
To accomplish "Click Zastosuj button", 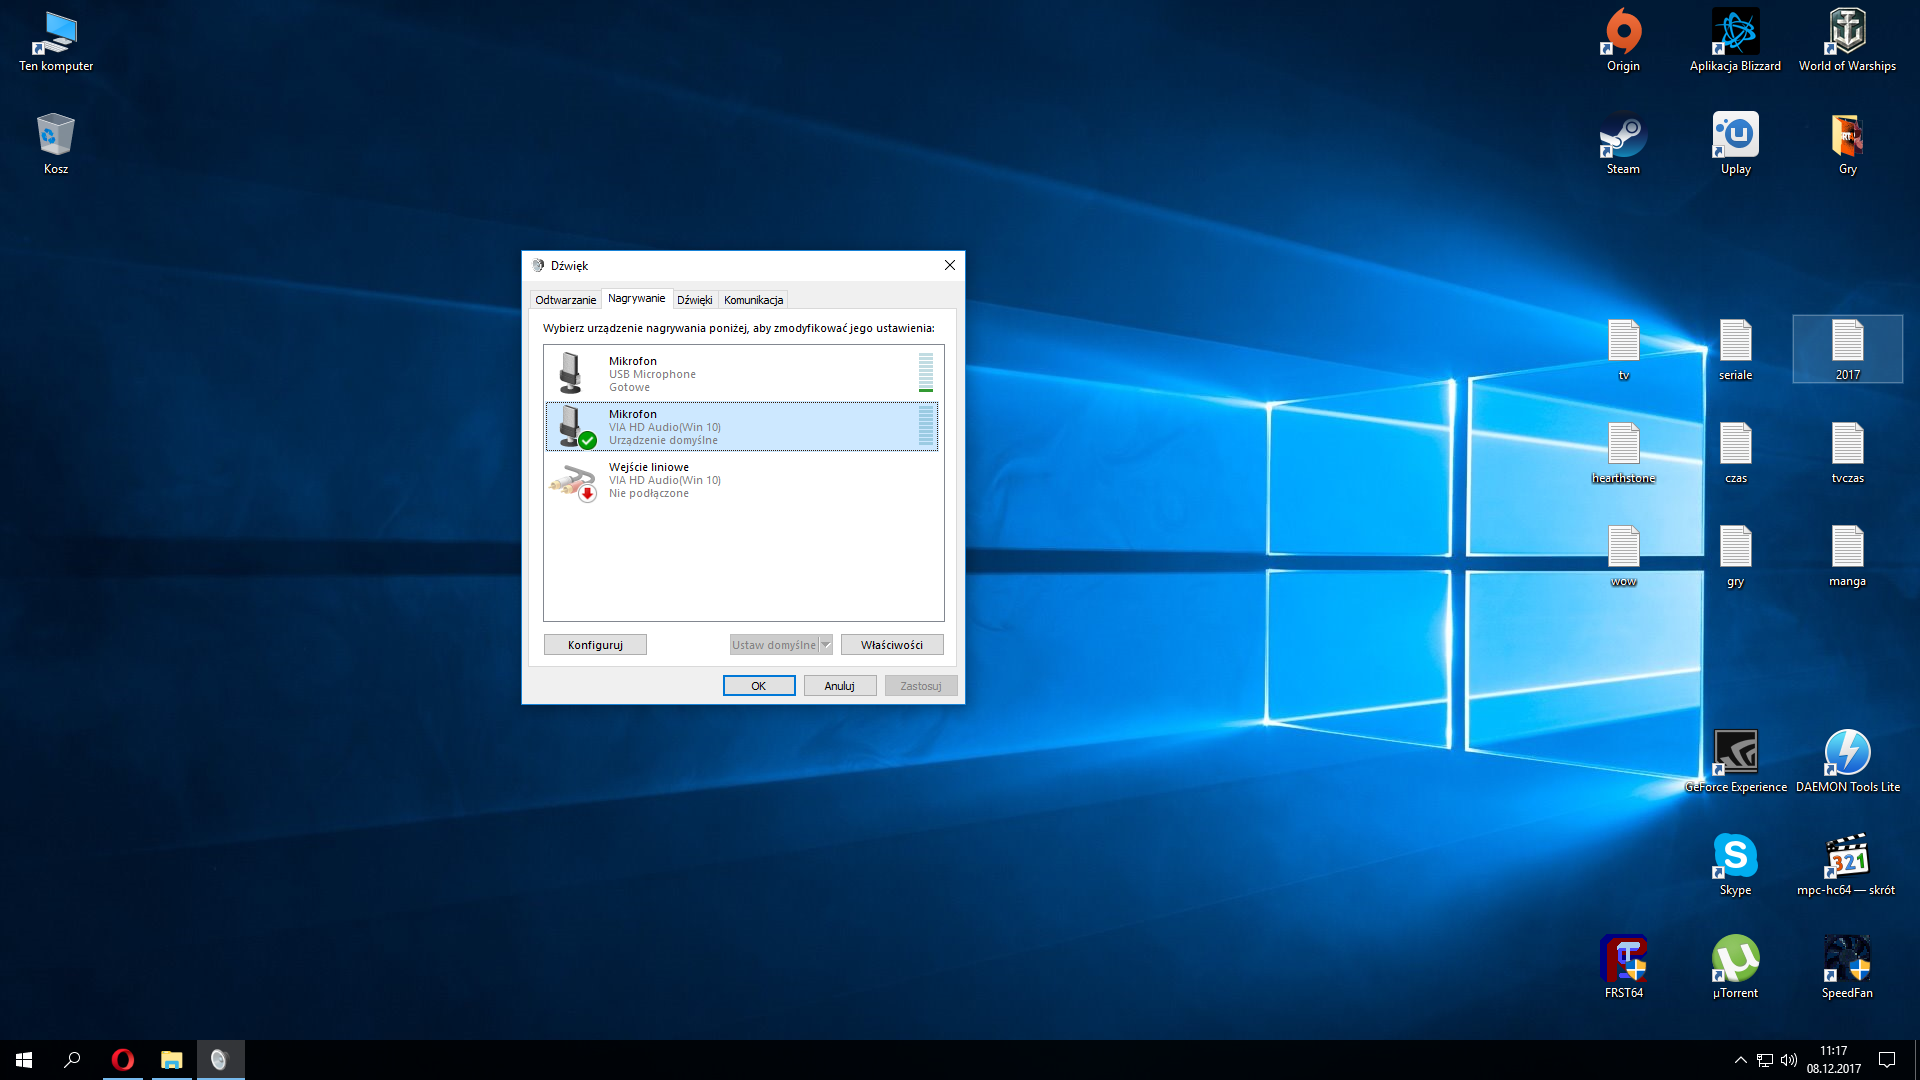I will 919,686.
